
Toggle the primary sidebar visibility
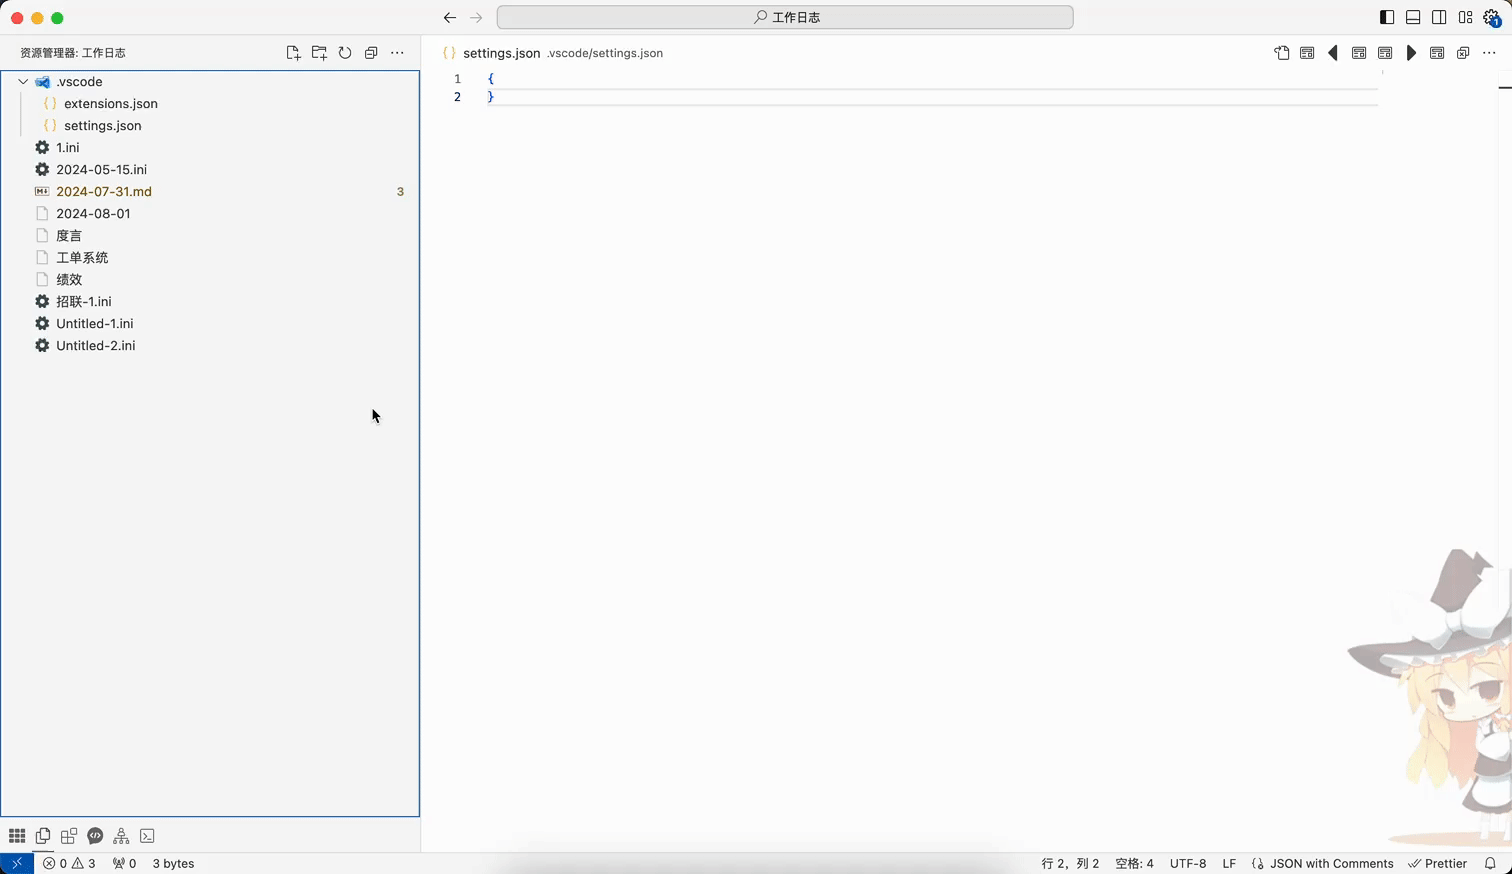click(x=1387, y=18)
